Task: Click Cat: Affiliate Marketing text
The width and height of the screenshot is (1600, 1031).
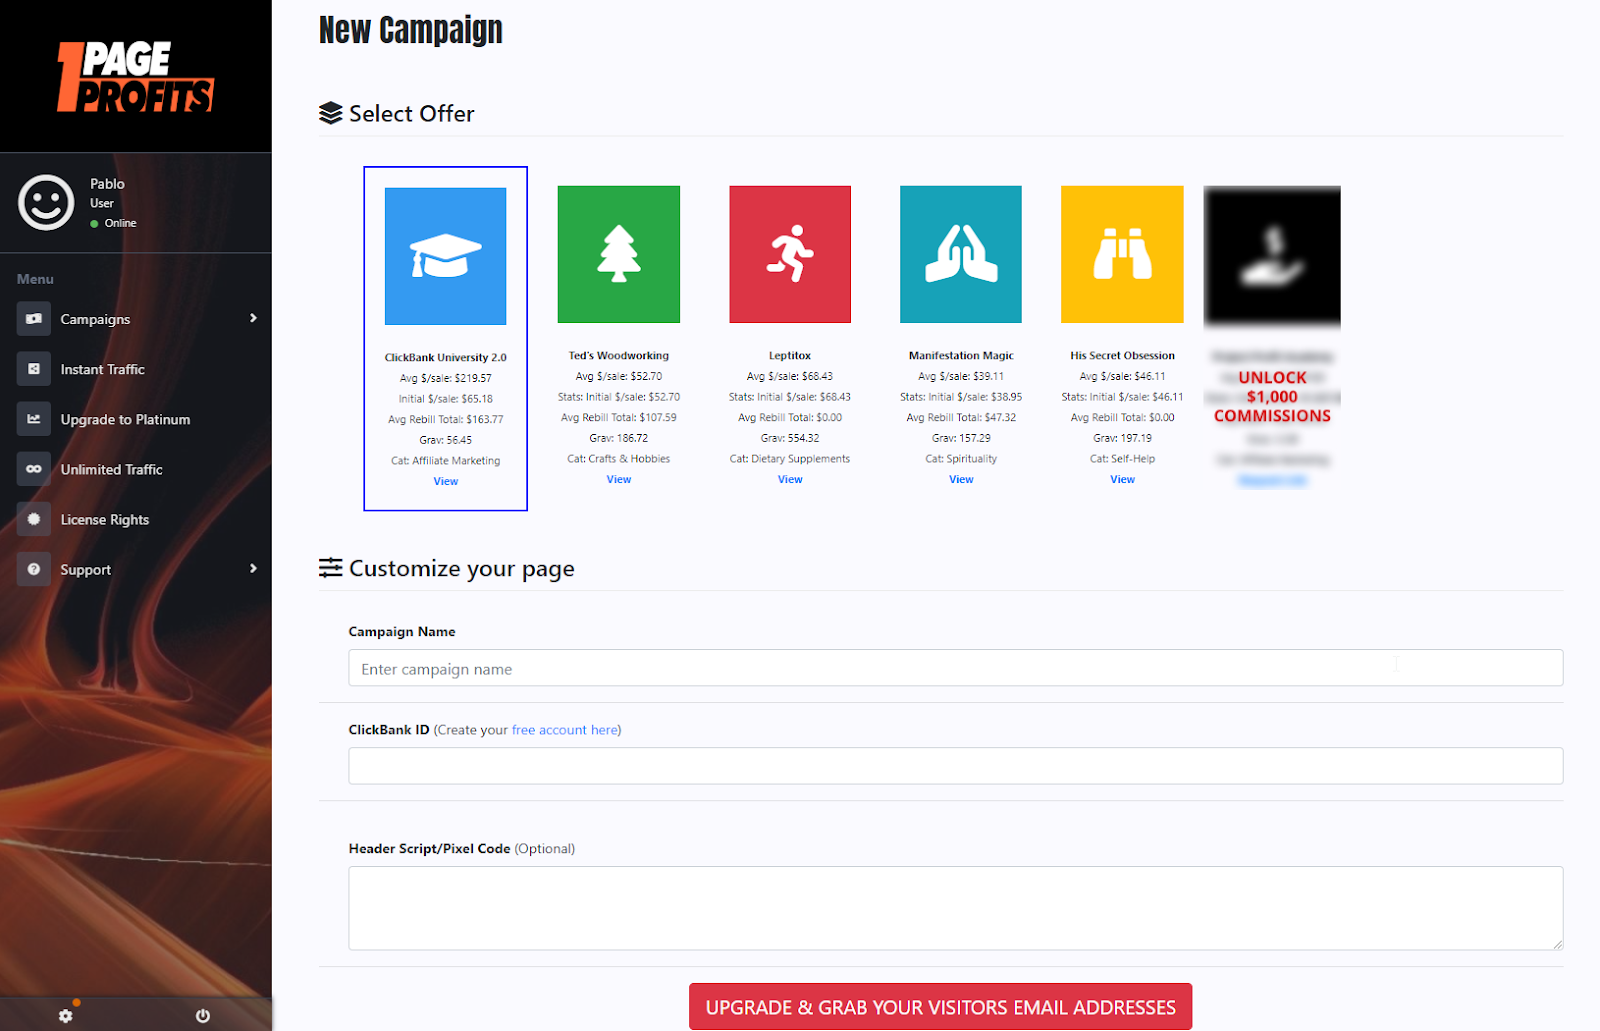Action: pyautogui.click(x=446, y=461)
